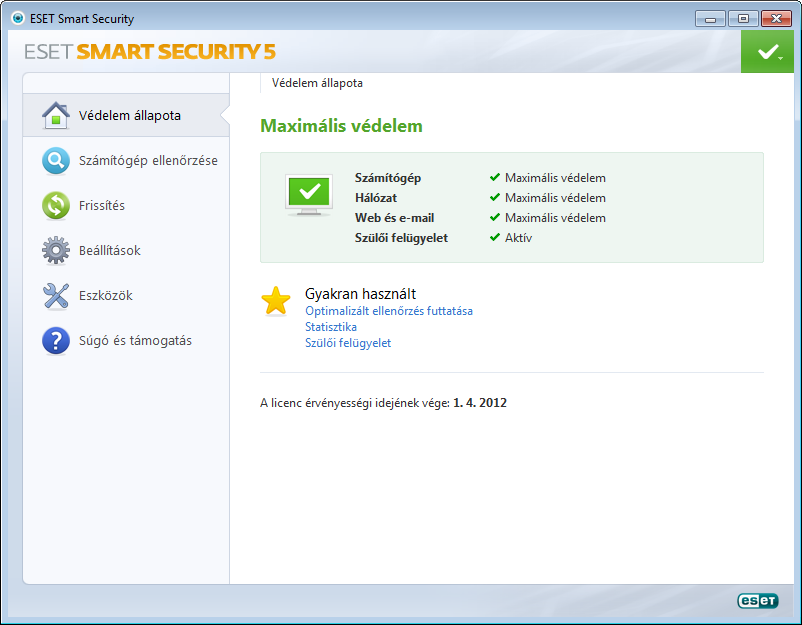
Task: Click the Számítógép status row label
Action: tap(388, 178)
